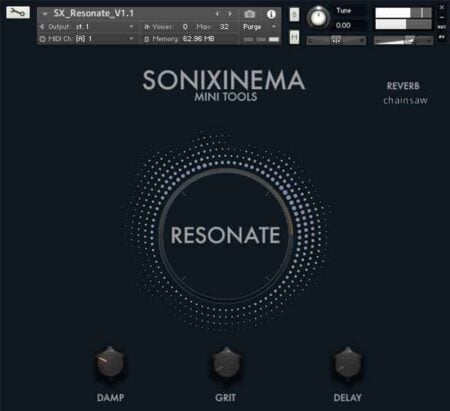This screenshot has width=450, height=411.
Task: Click the large RESONATE dial
Action: point(226,235)
